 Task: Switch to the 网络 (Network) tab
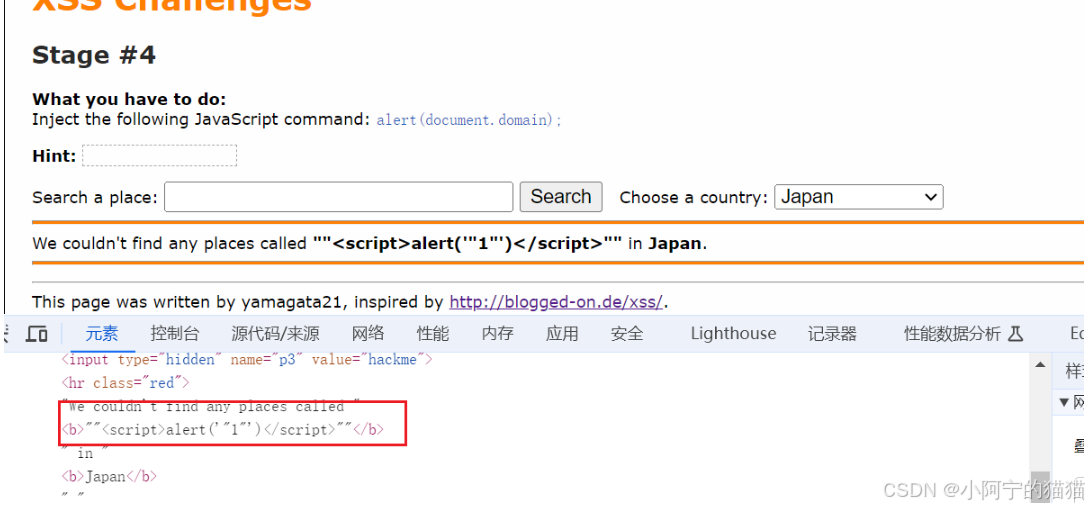(x=368, y=334)
